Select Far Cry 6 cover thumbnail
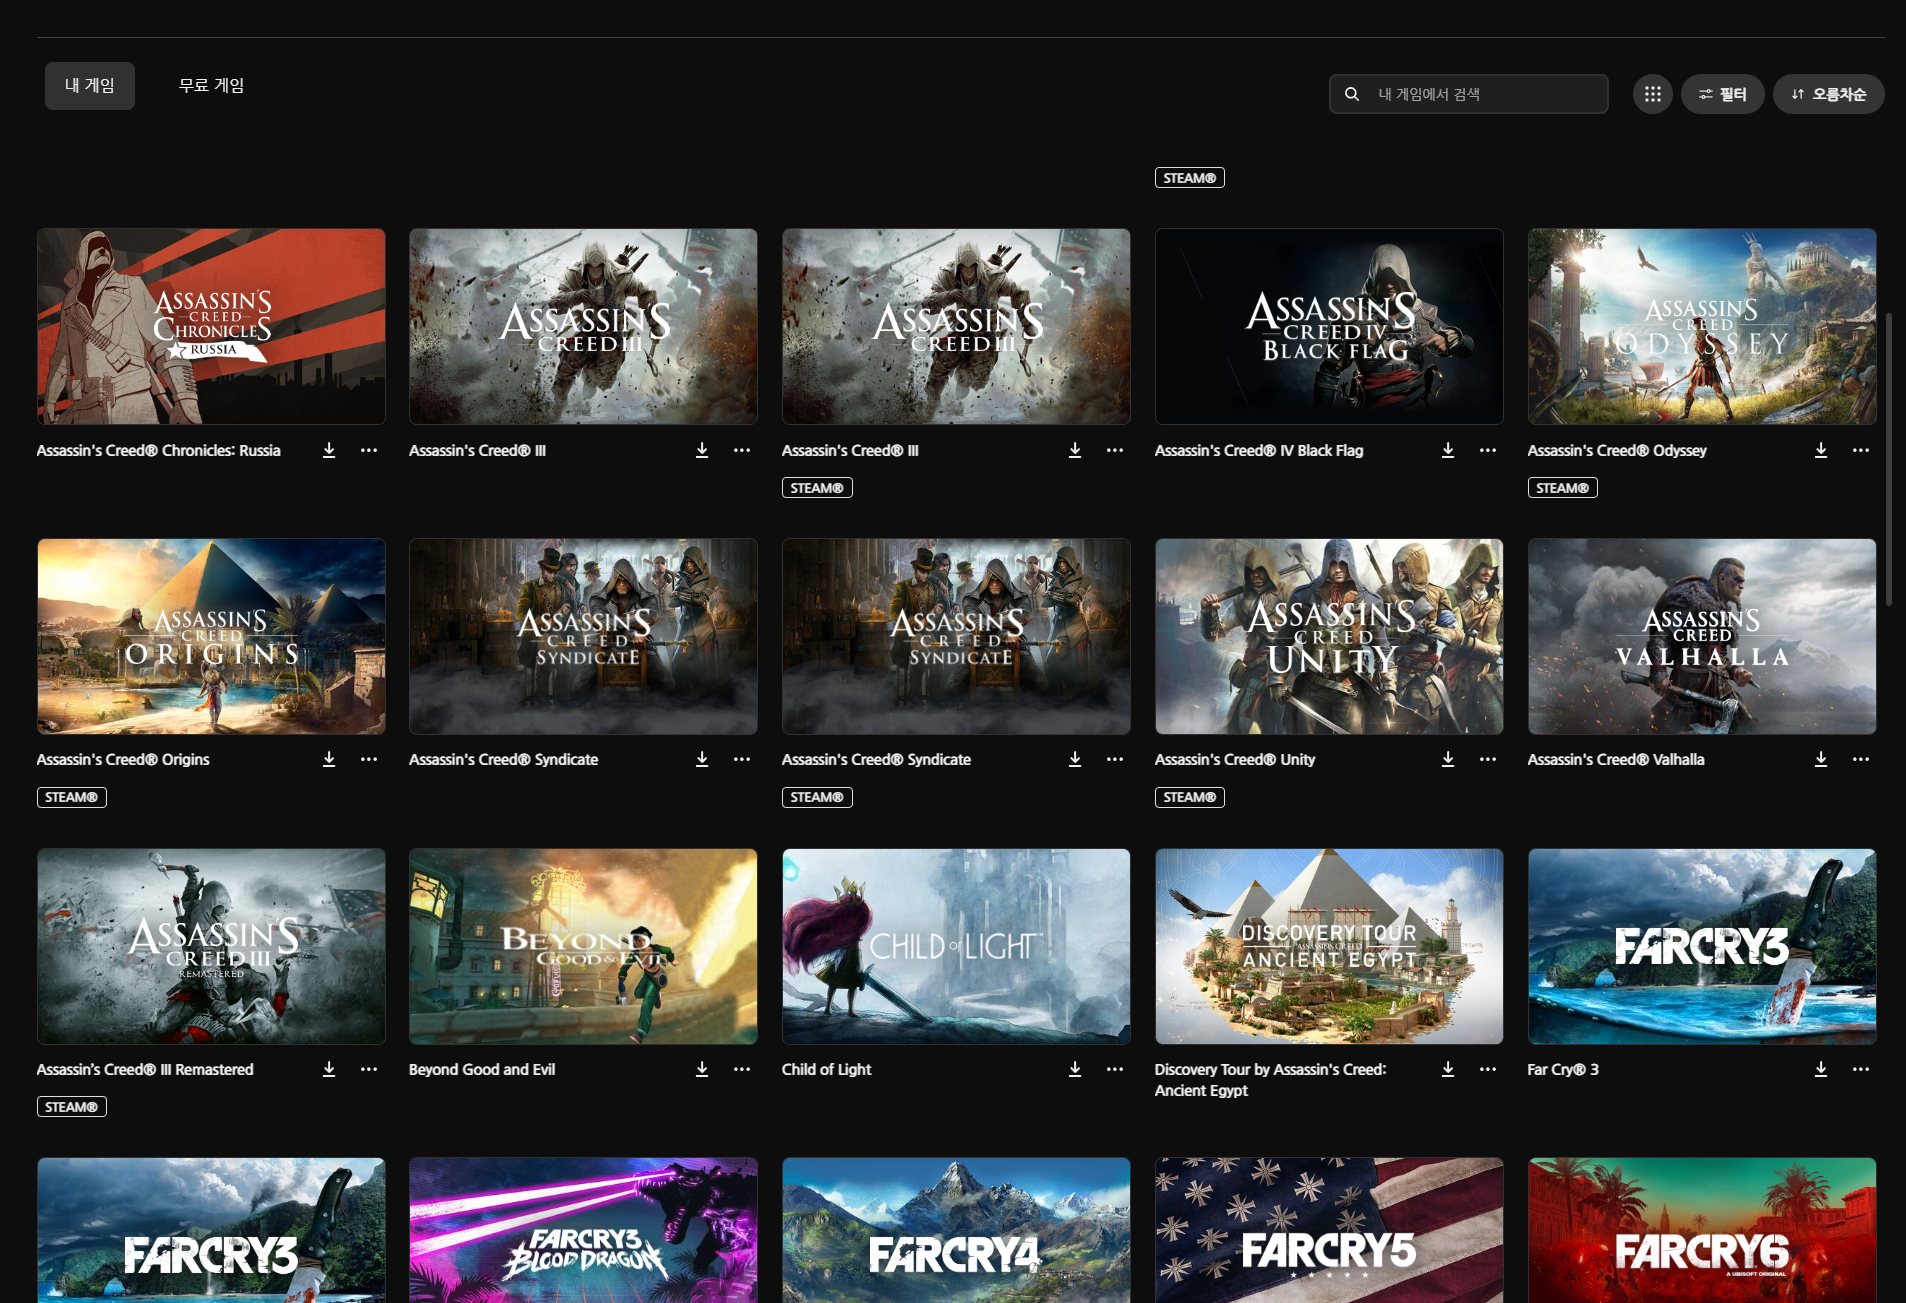1906x1303 pixels. pyautogui.click(x=1701, y=1230)
